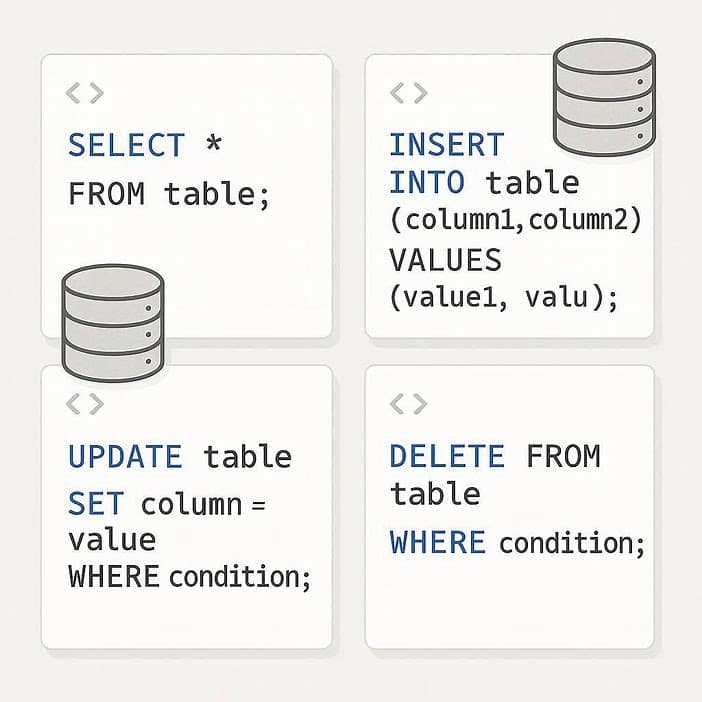Click the DELETE keyword
The image size is (702, 702).
coord(447,457)
